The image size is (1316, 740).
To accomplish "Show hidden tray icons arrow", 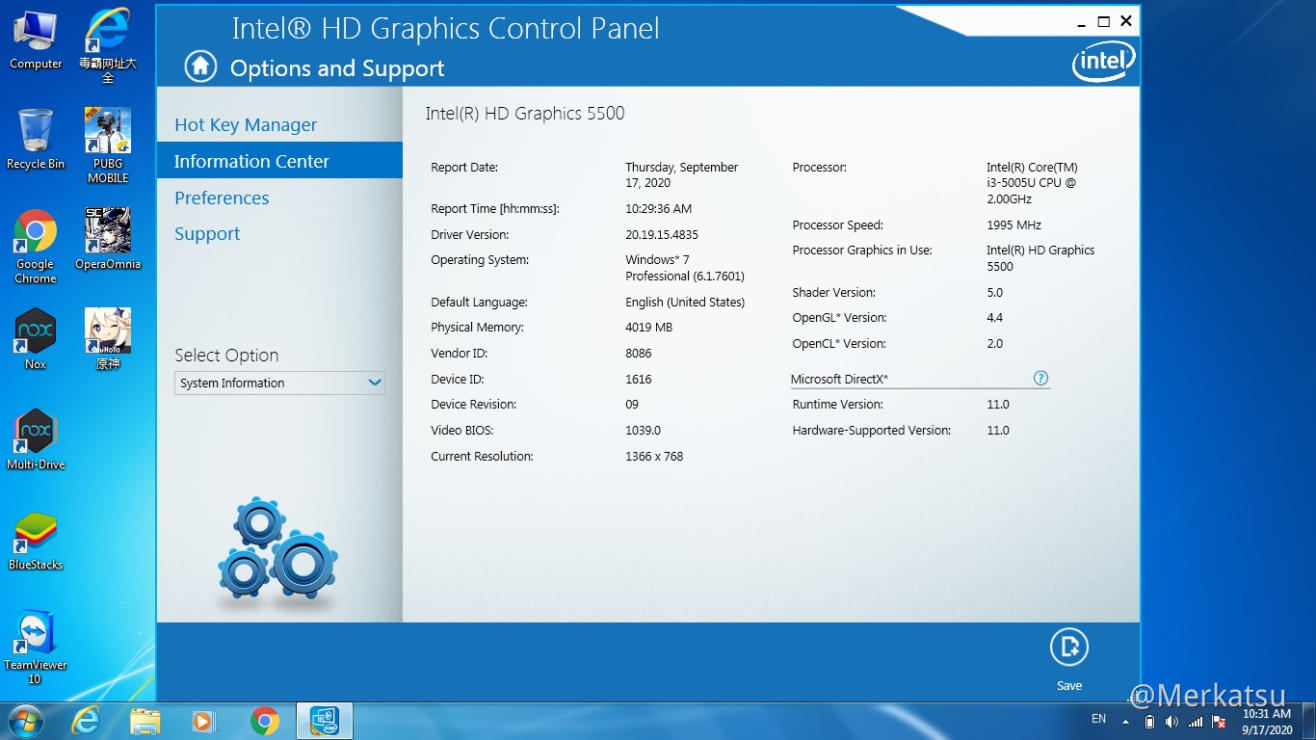I will 1126,721.
